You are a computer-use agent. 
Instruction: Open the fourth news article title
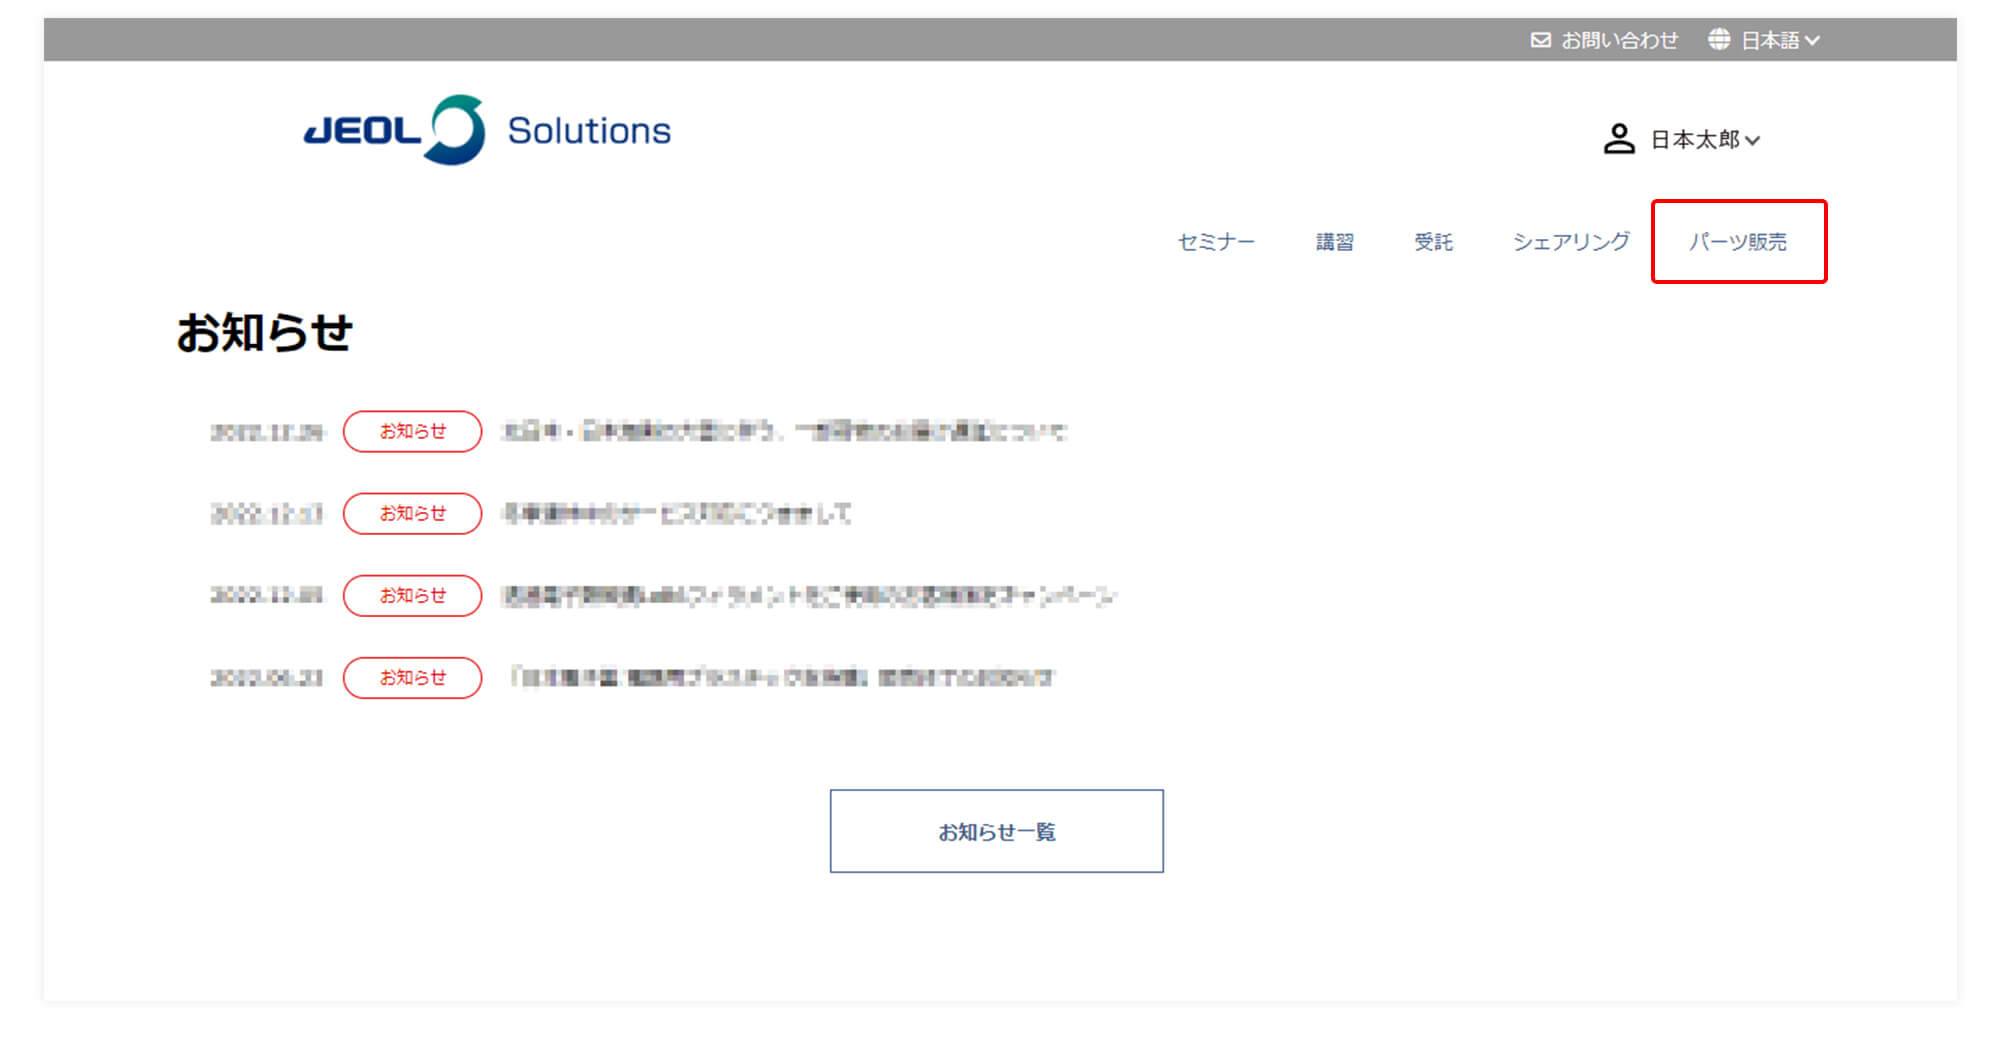click(x=780, y=678)
